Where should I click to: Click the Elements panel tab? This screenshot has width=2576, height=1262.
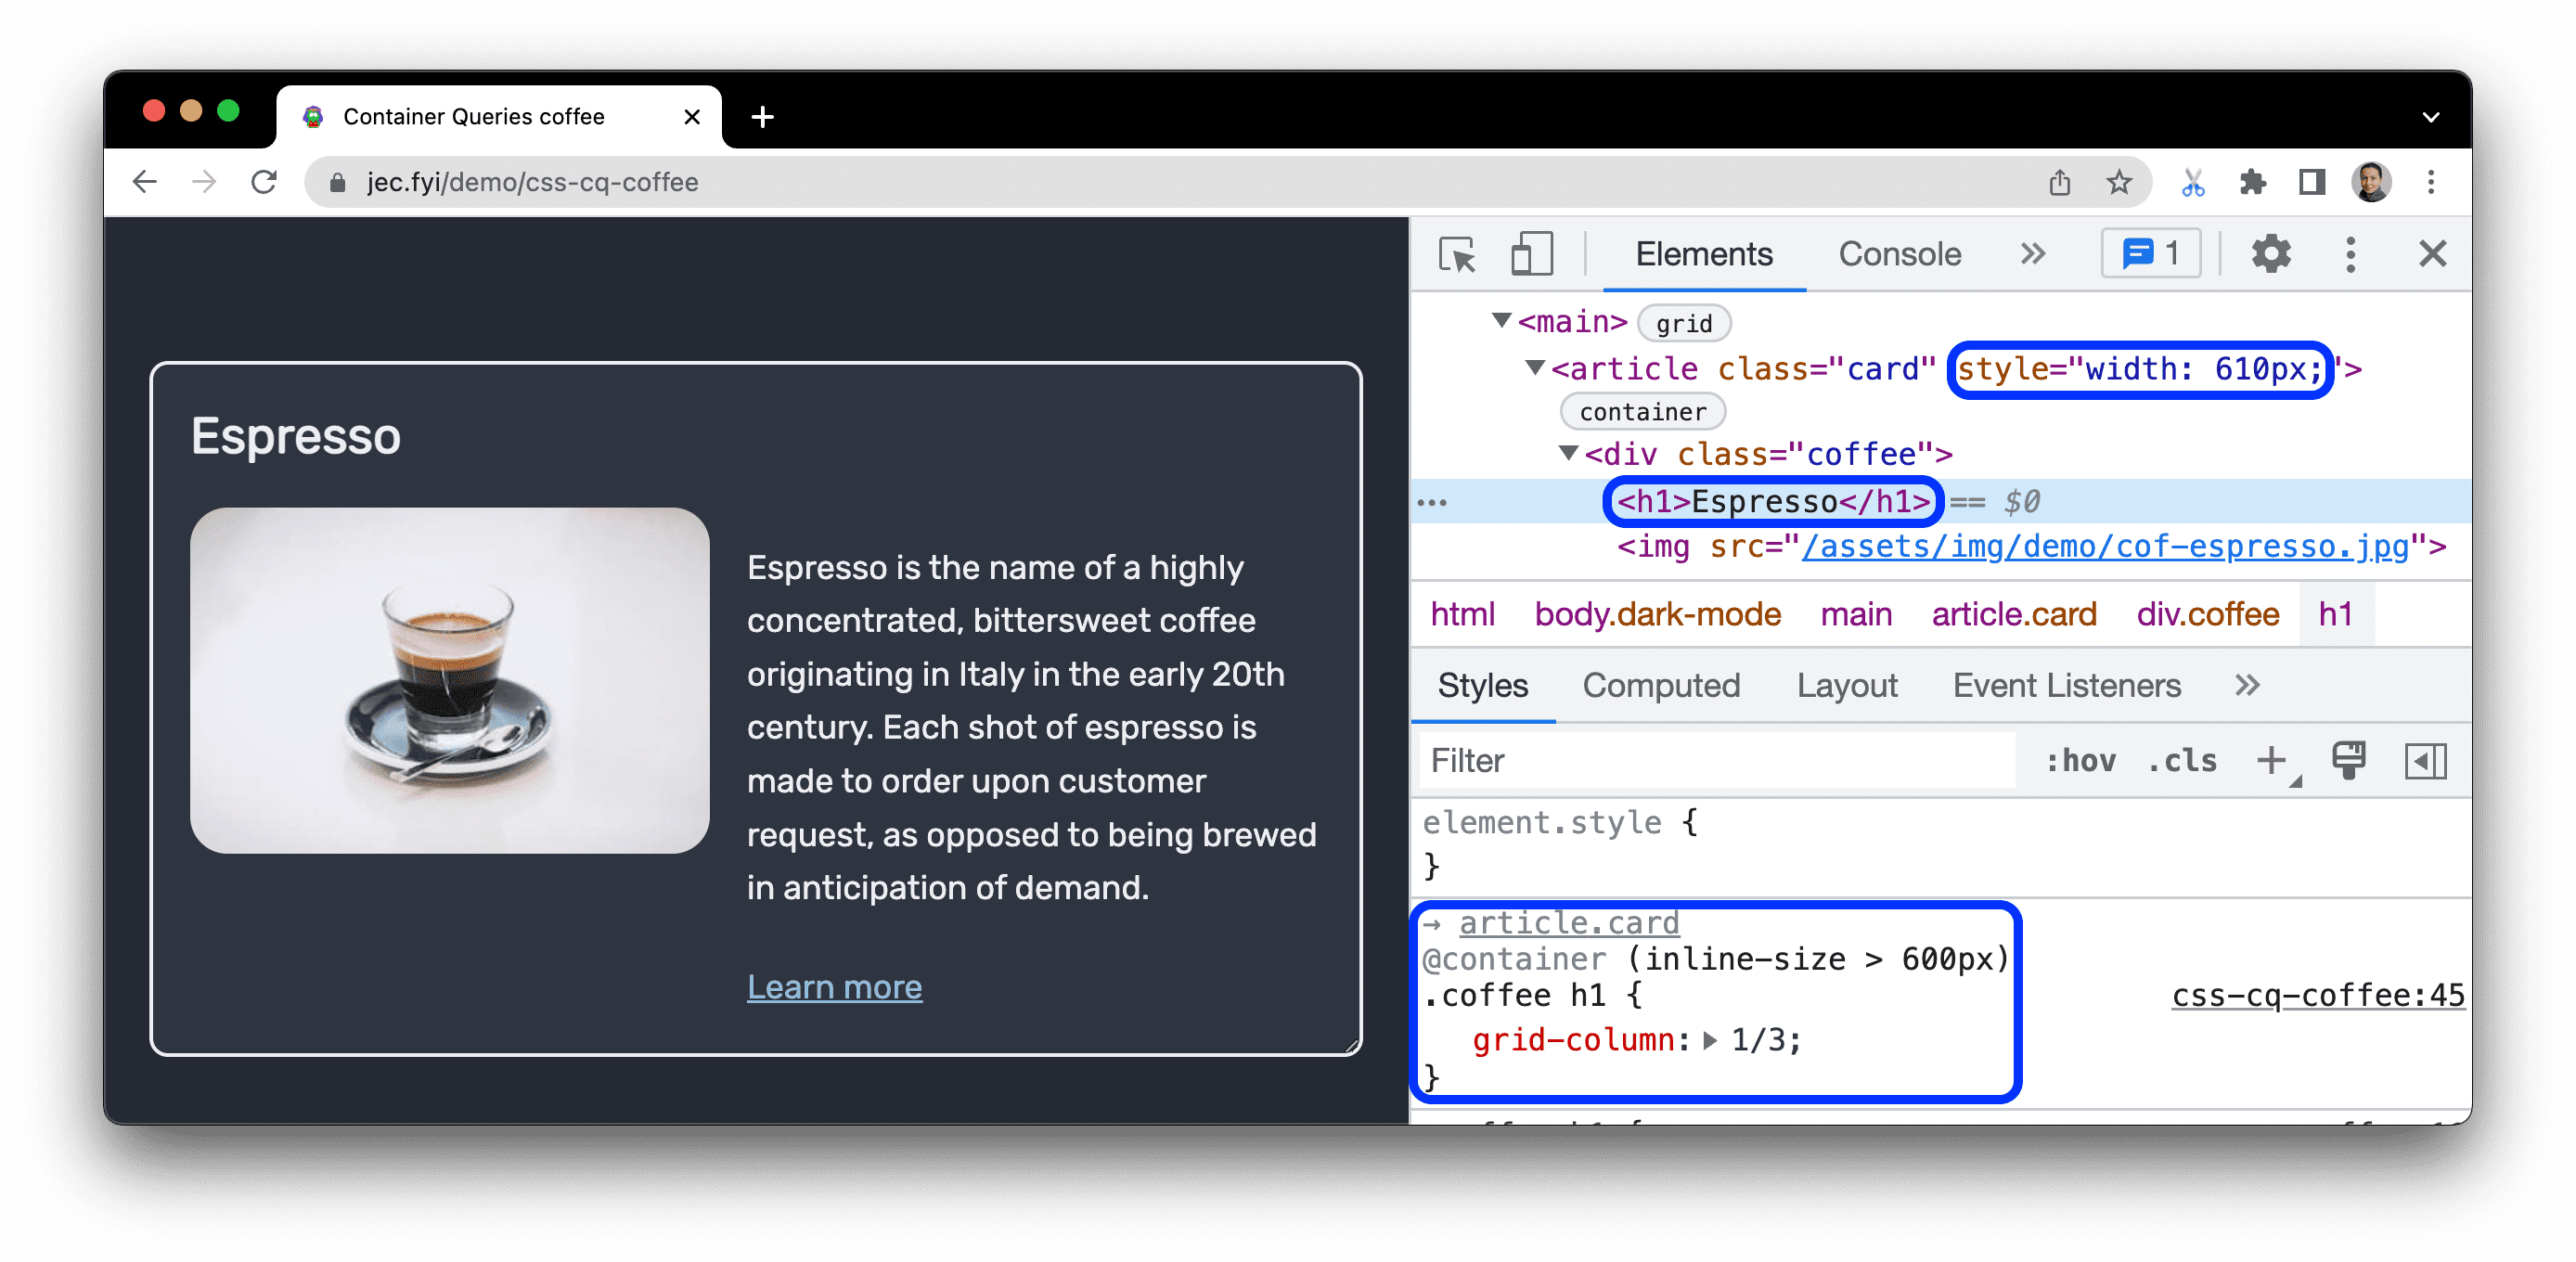(x=1706, y=256)
